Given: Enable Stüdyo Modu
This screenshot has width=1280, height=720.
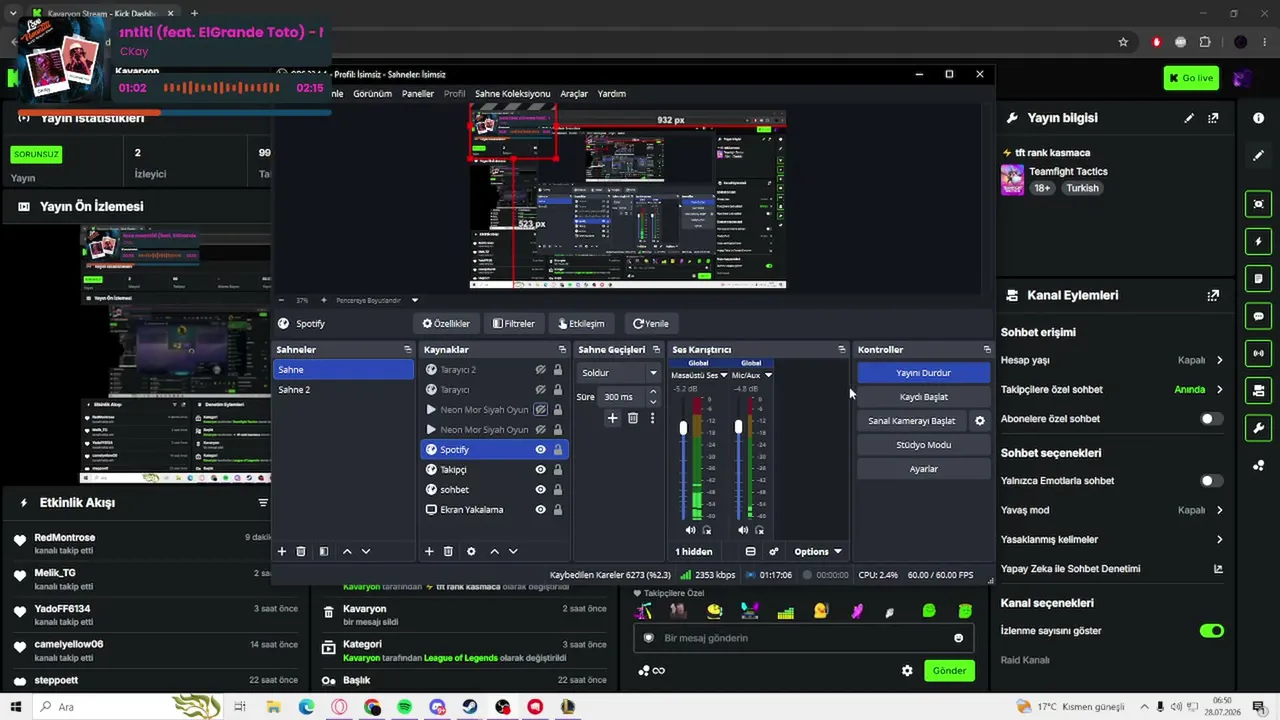Looking at the screenshot, I should point(923,445).
